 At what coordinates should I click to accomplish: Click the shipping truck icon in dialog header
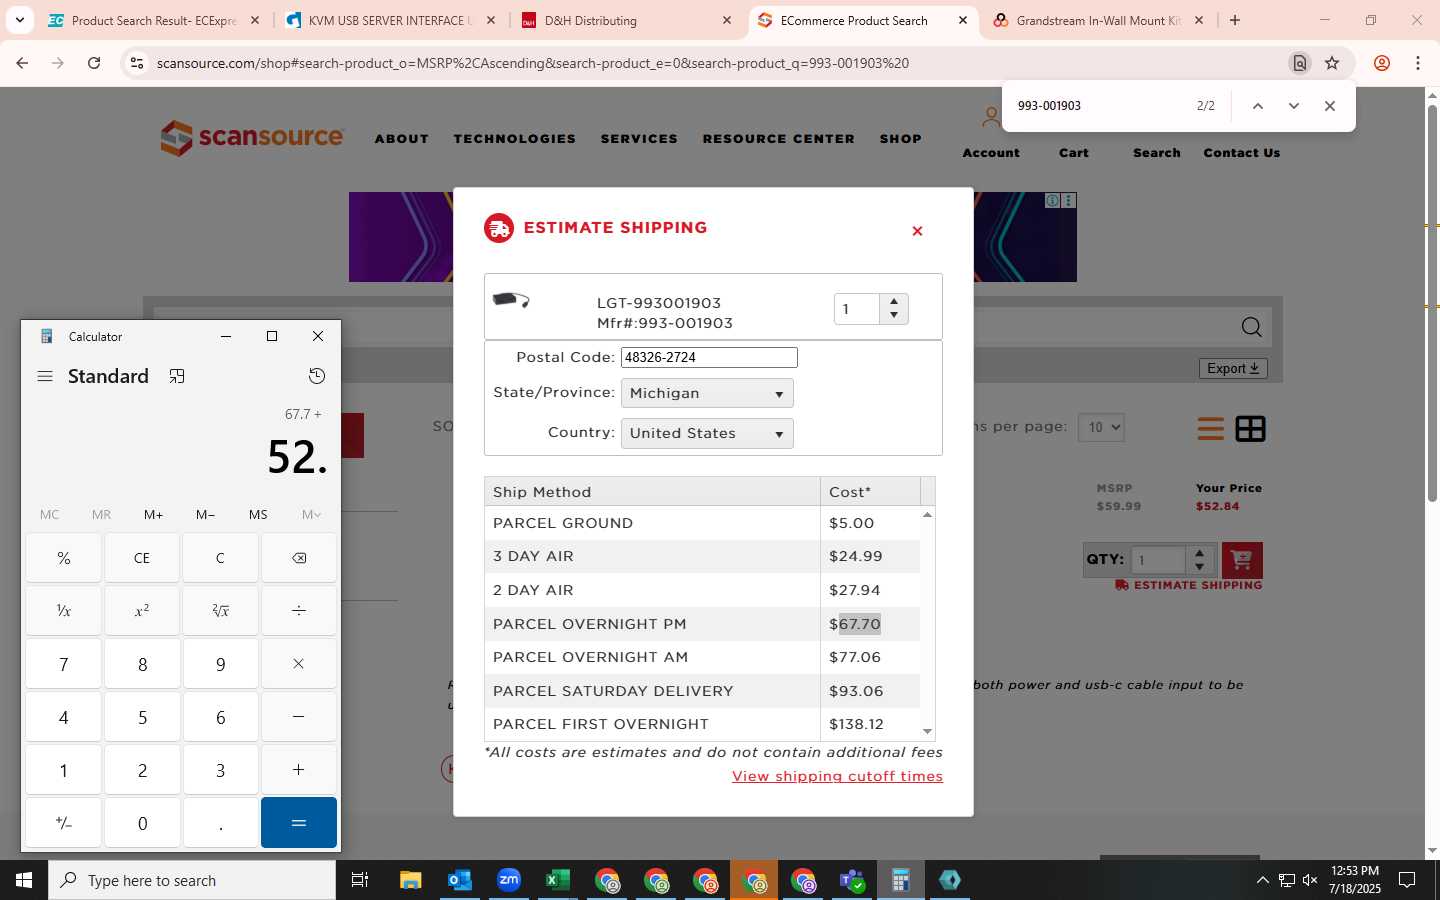pos(498,228)
